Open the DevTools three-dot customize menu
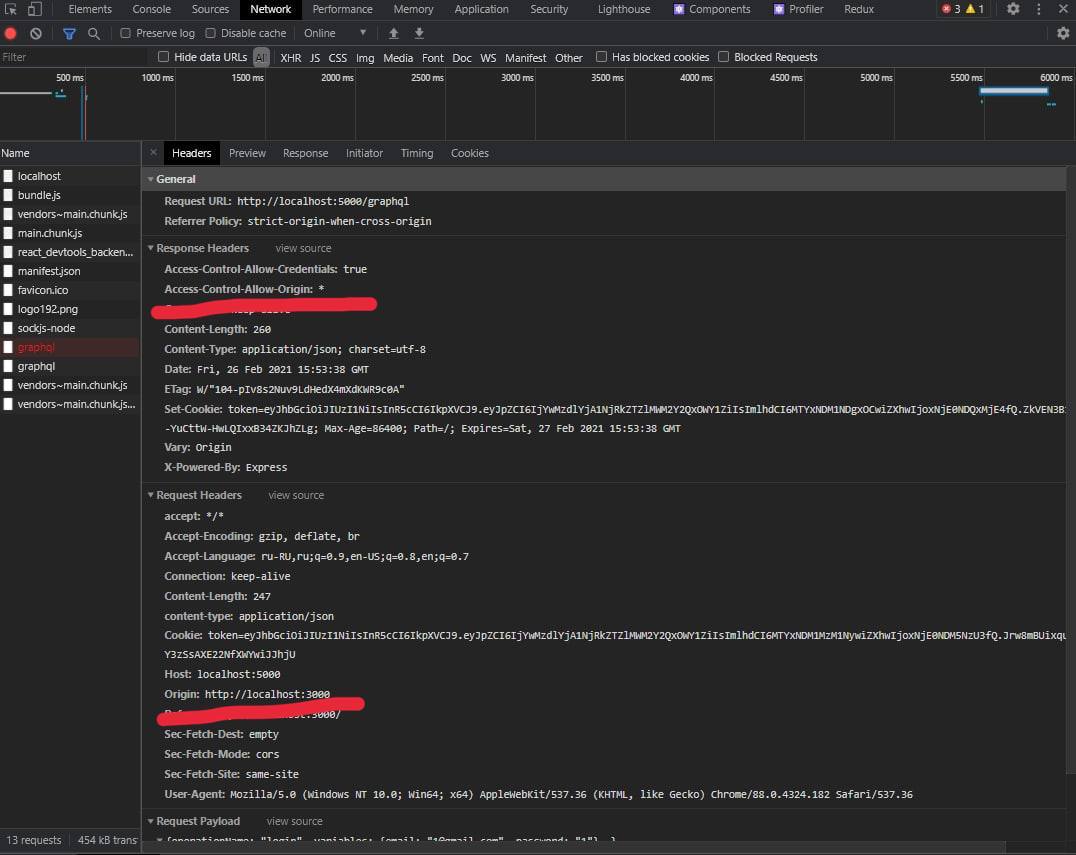The height and width of the screenshot is (855, 1076). pos(1039,9)
